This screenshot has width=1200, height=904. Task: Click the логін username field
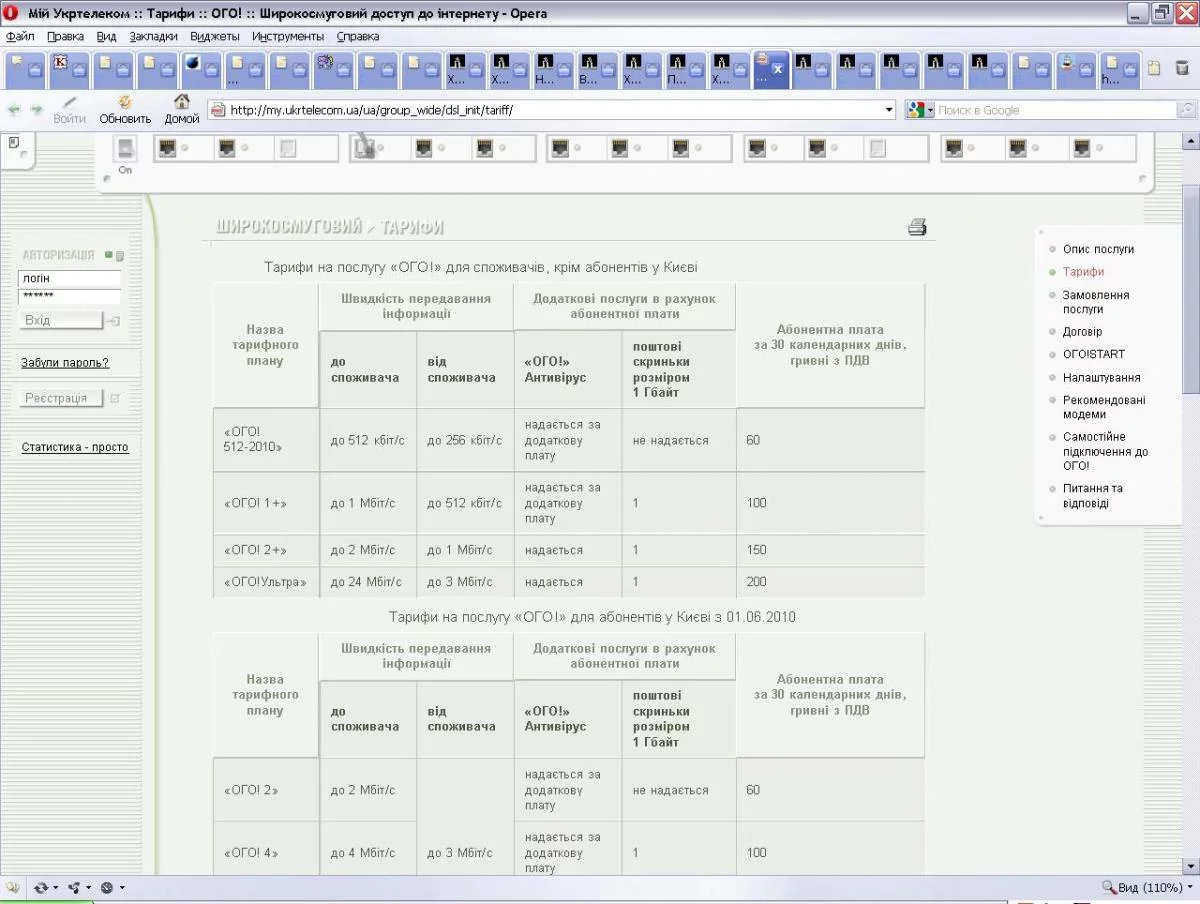70,279
